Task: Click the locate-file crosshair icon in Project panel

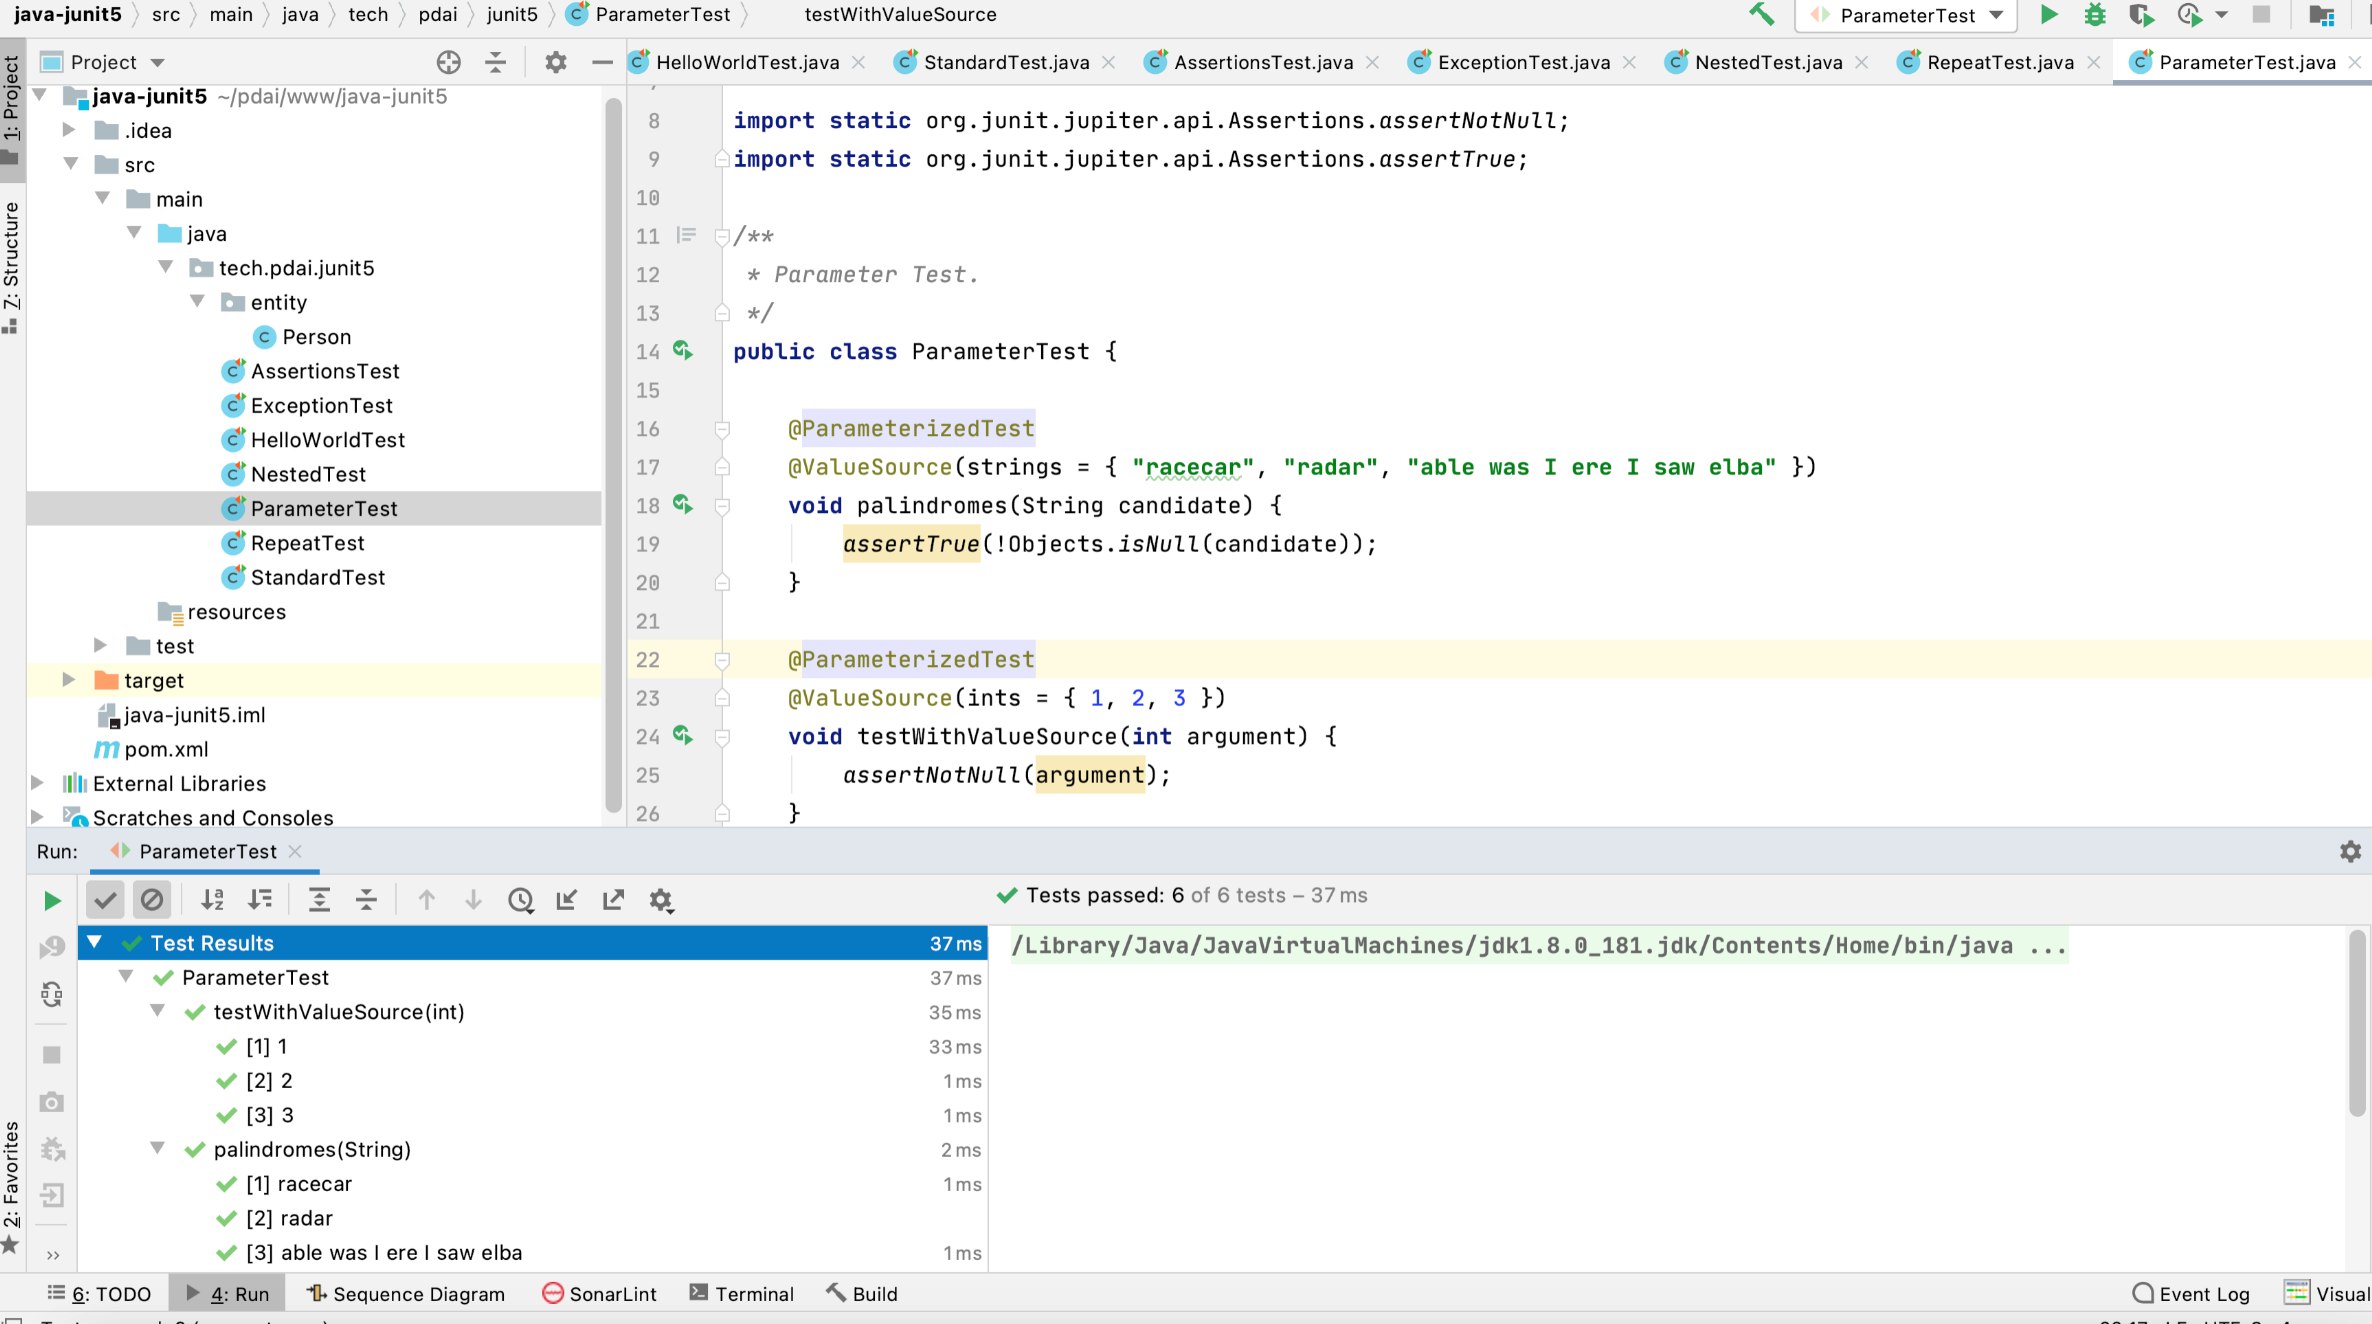Action: 448,62
